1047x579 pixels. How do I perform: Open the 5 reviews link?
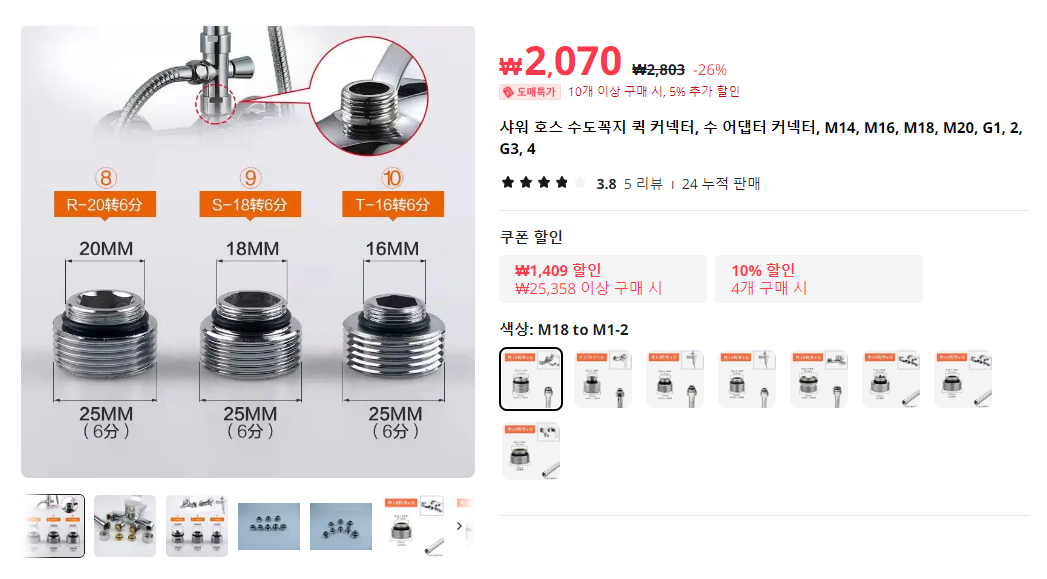643,184
